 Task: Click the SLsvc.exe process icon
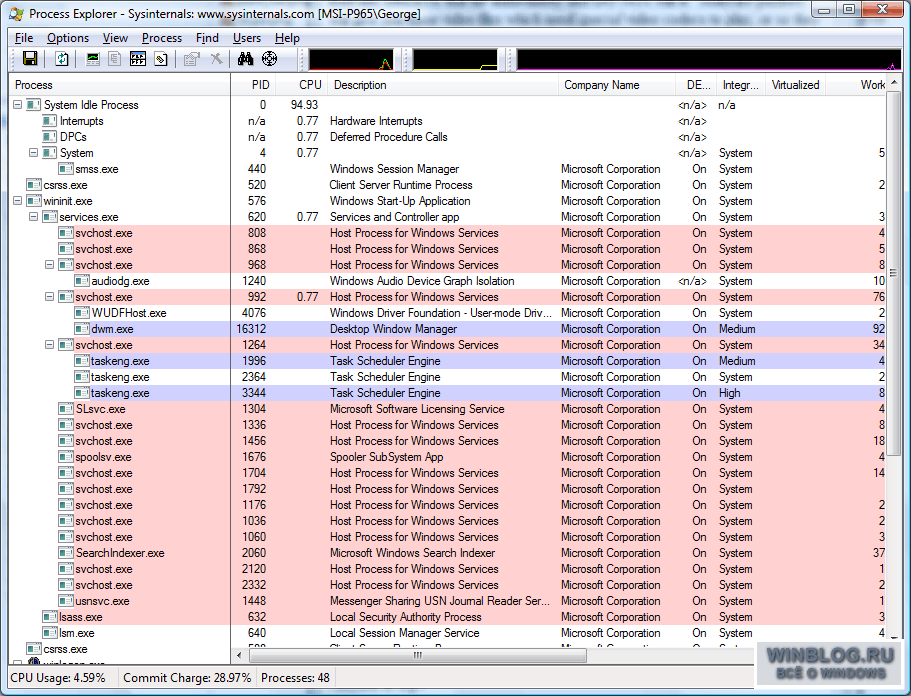click(66, 409)
